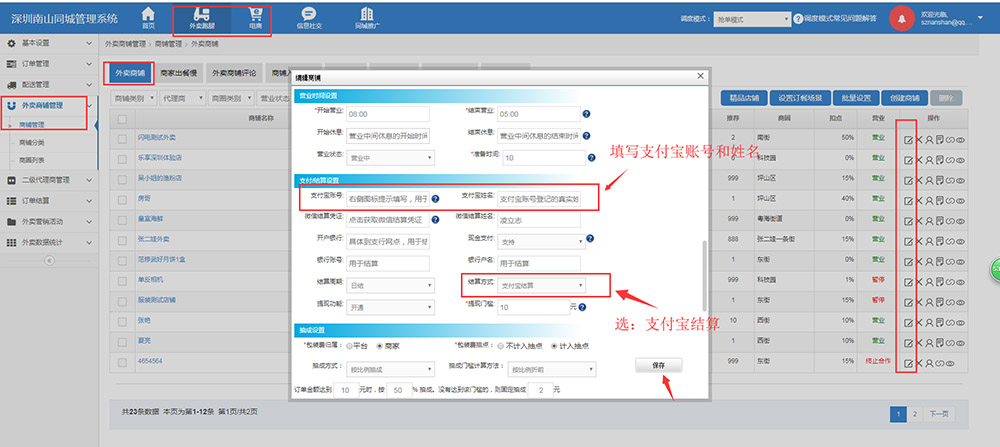1000x447 pixels.
Task: Switch to the 外卖商铺评论 tab
Action: tap(236, 73)
